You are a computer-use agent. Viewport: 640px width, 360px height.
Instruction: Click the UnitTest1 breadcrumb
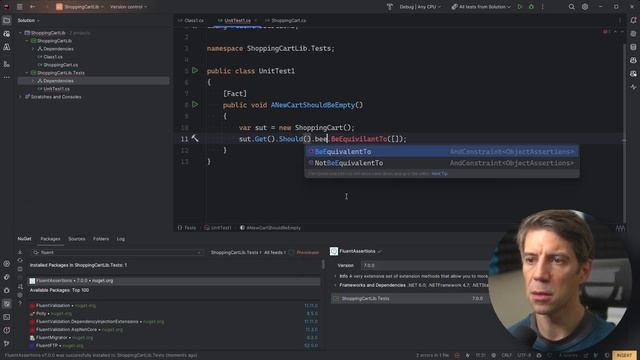(x=218, y=228)
